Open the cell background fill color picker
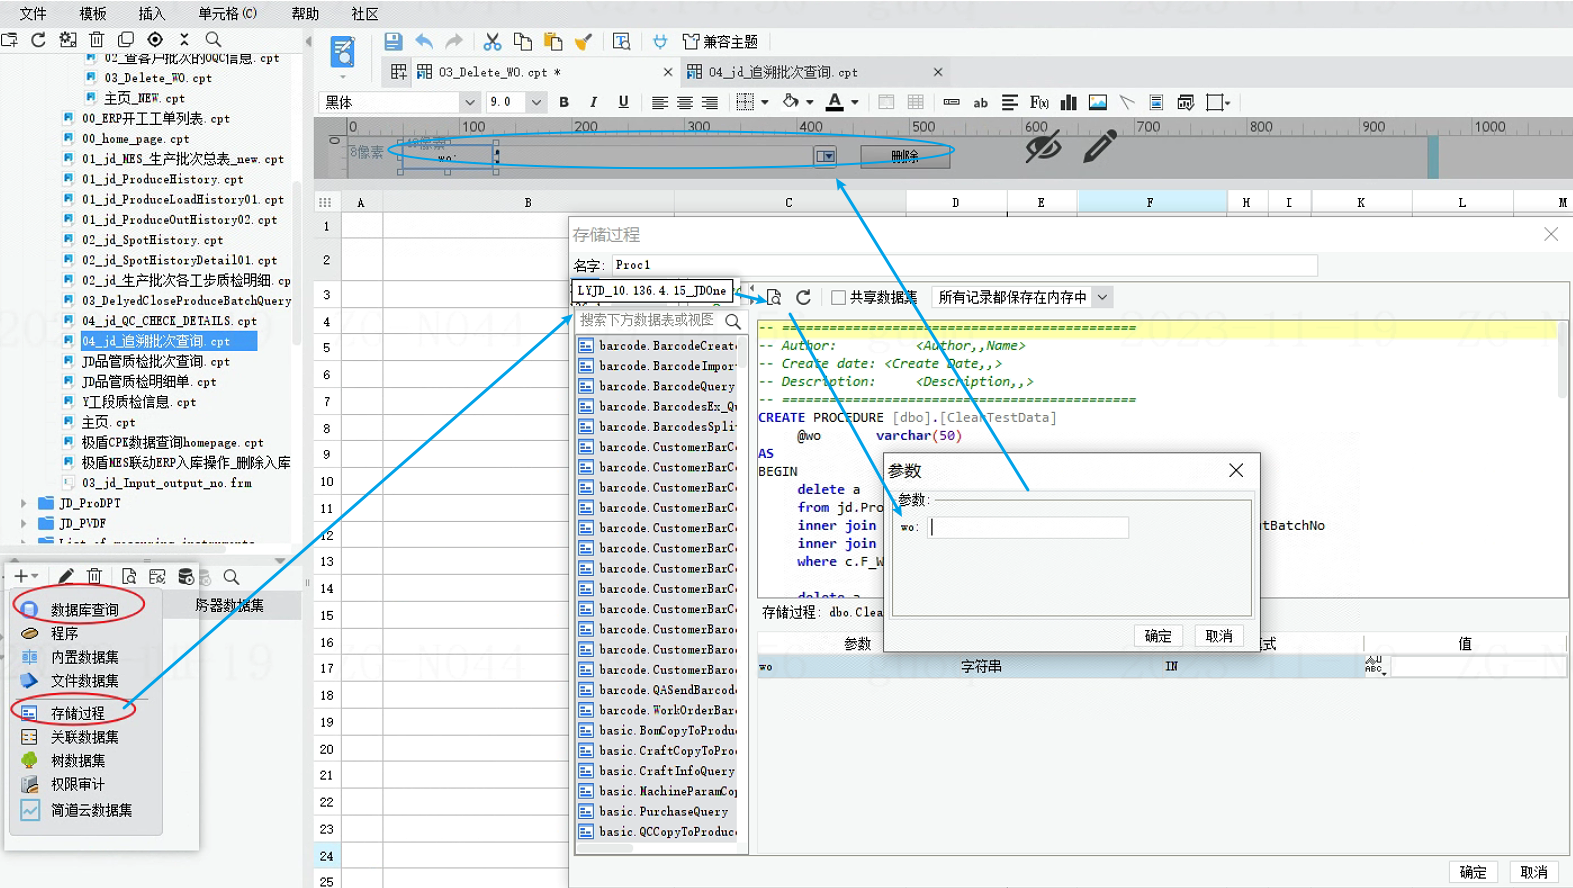The height and width of the screenshot is (888, 1573). click(791, 102)
